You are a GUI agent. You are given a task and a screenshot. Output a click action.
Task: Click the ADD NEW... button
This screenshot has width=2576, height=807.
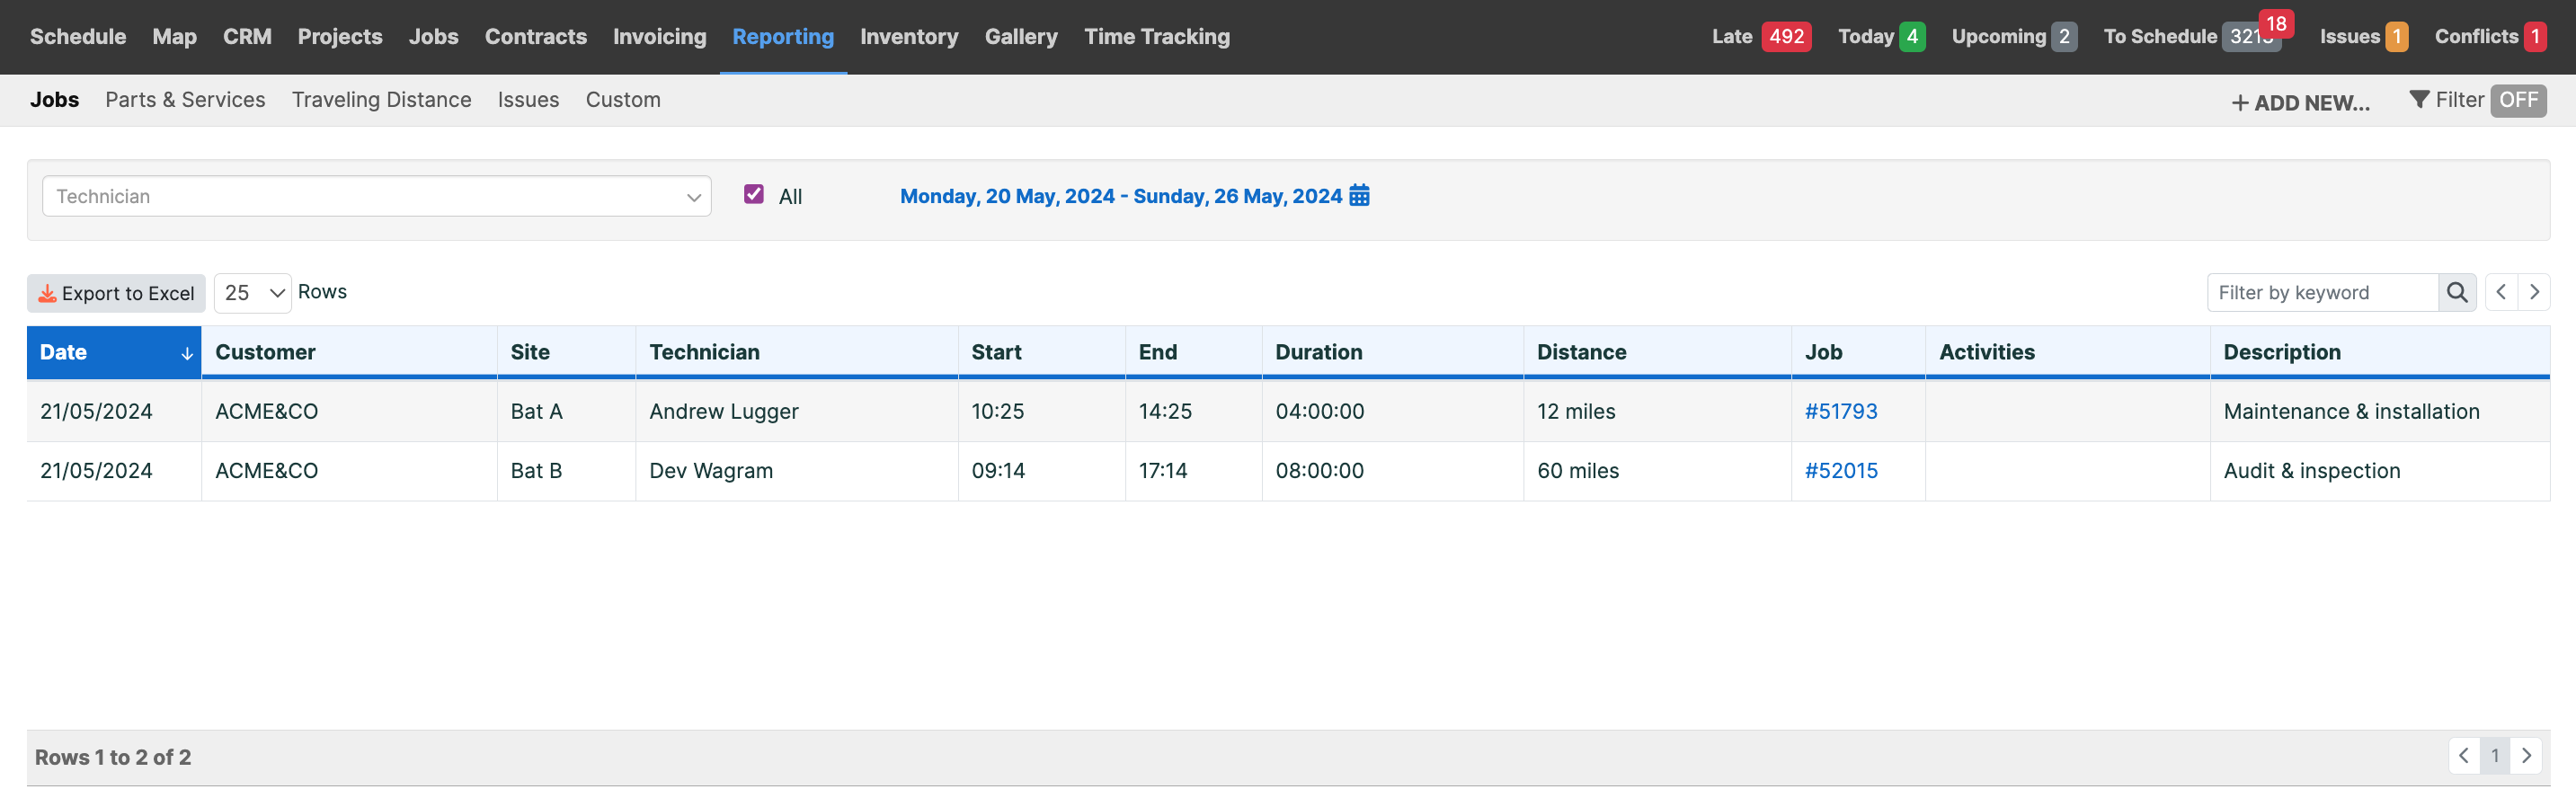click(2300, 103)
